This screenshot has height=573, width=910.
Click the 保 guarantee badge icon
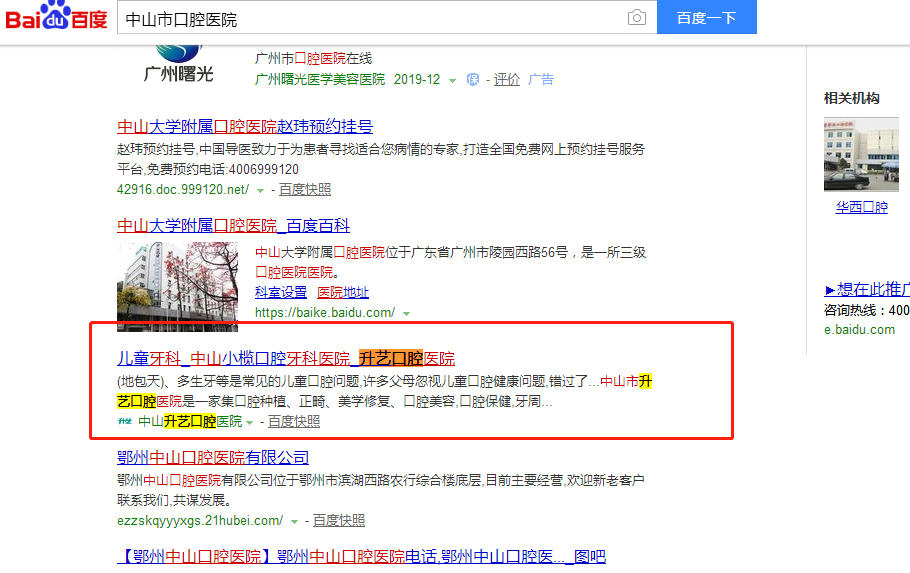tap(473, 80)
